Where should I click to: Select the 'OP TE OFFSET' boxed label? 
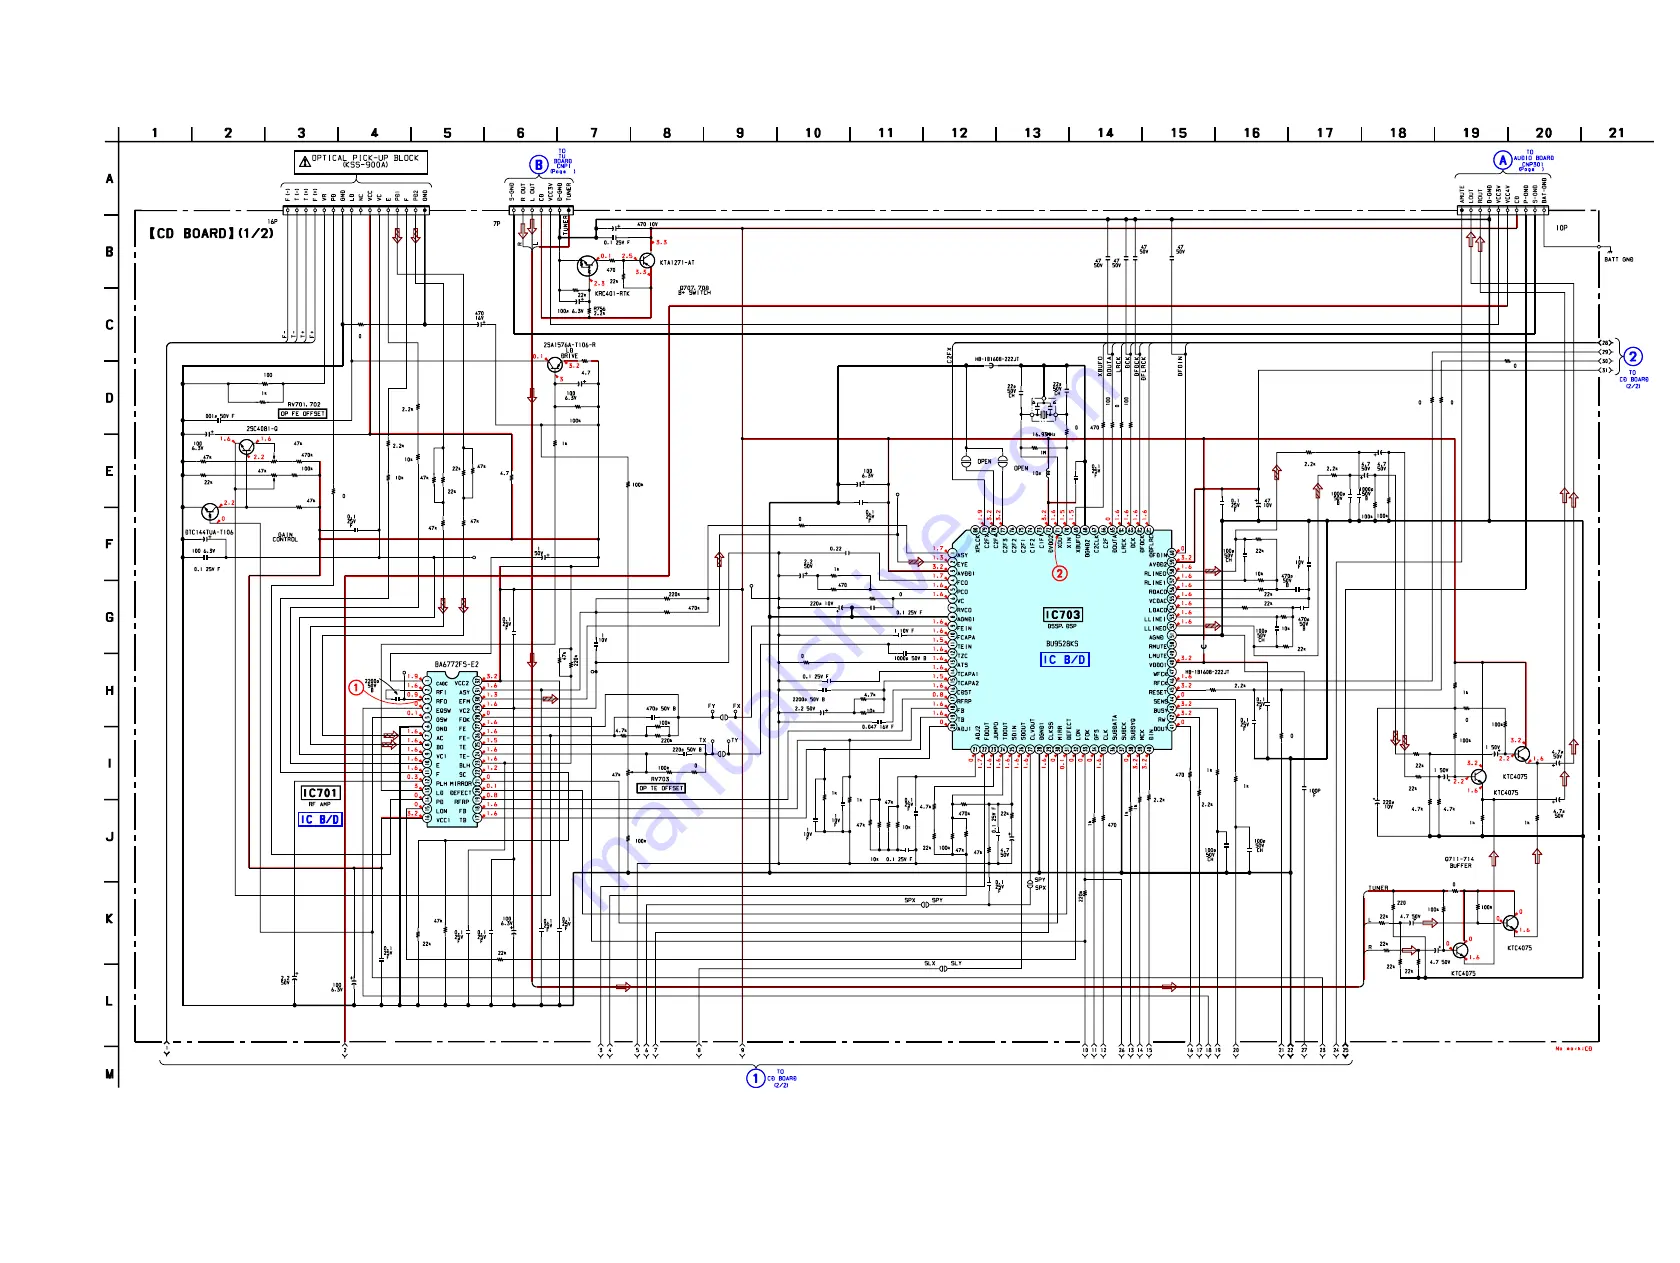[x=662, y=788]
